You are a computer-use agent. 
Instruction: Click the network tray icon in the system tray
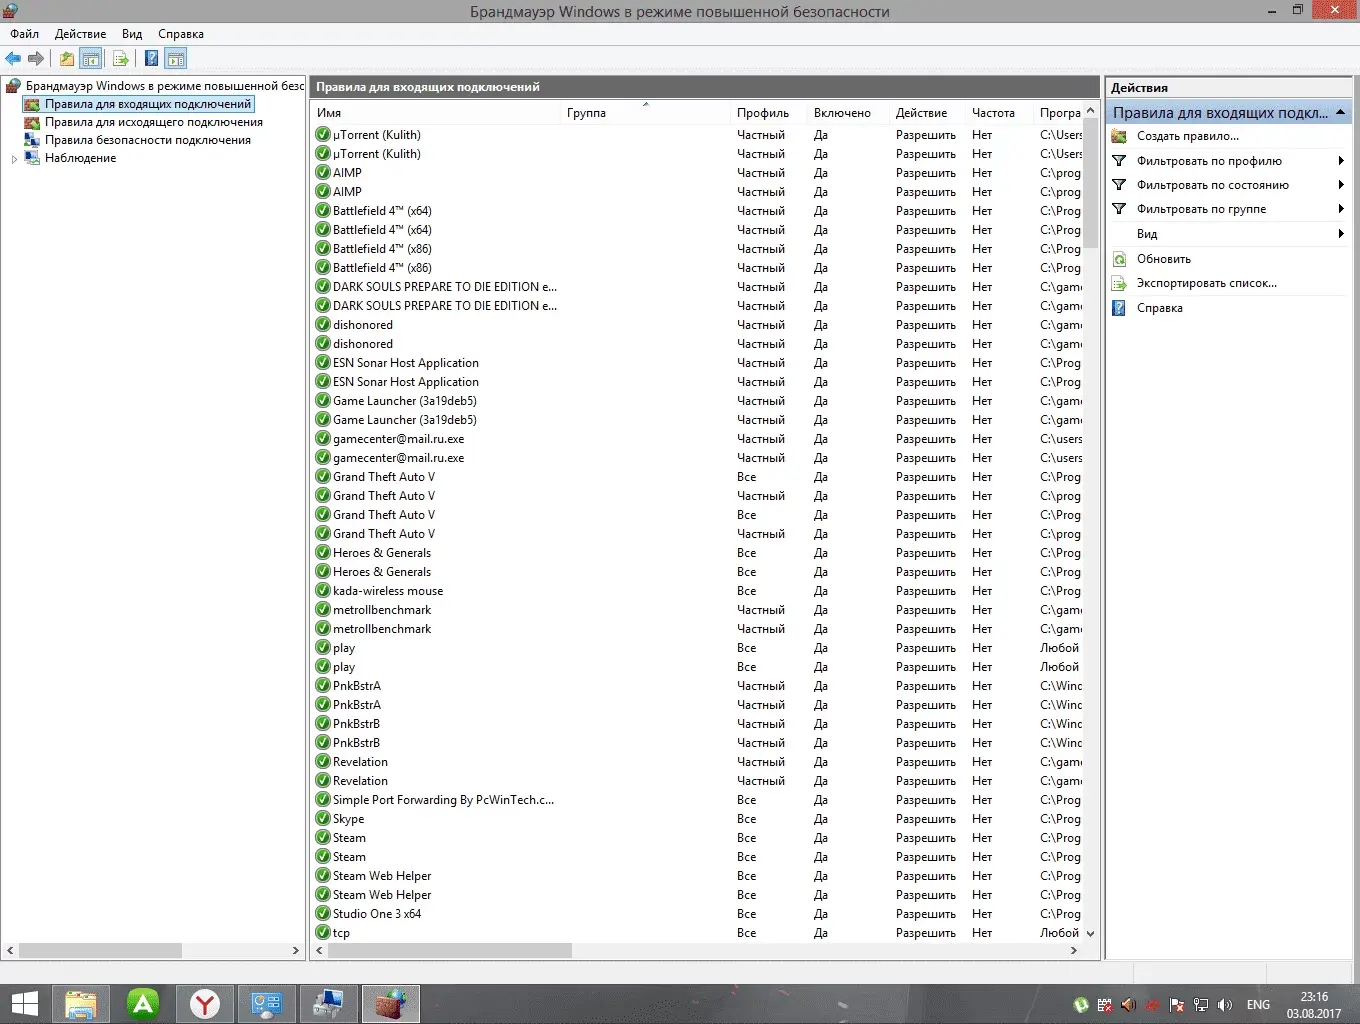(x=1201, y=1005)
